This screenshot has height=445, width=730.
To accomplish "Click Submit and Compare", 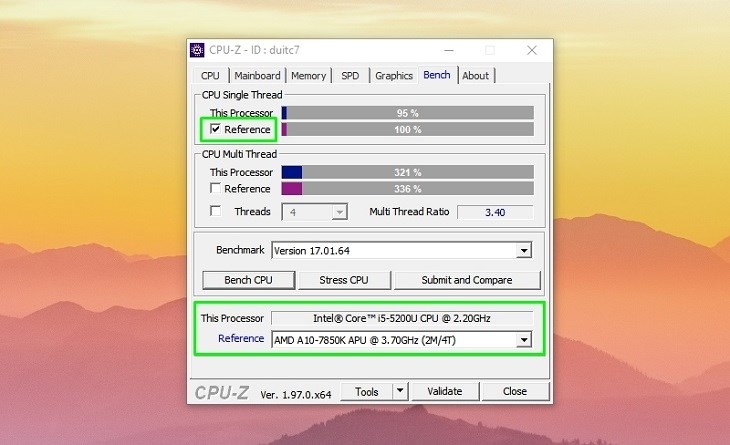I will pos(467,280).
